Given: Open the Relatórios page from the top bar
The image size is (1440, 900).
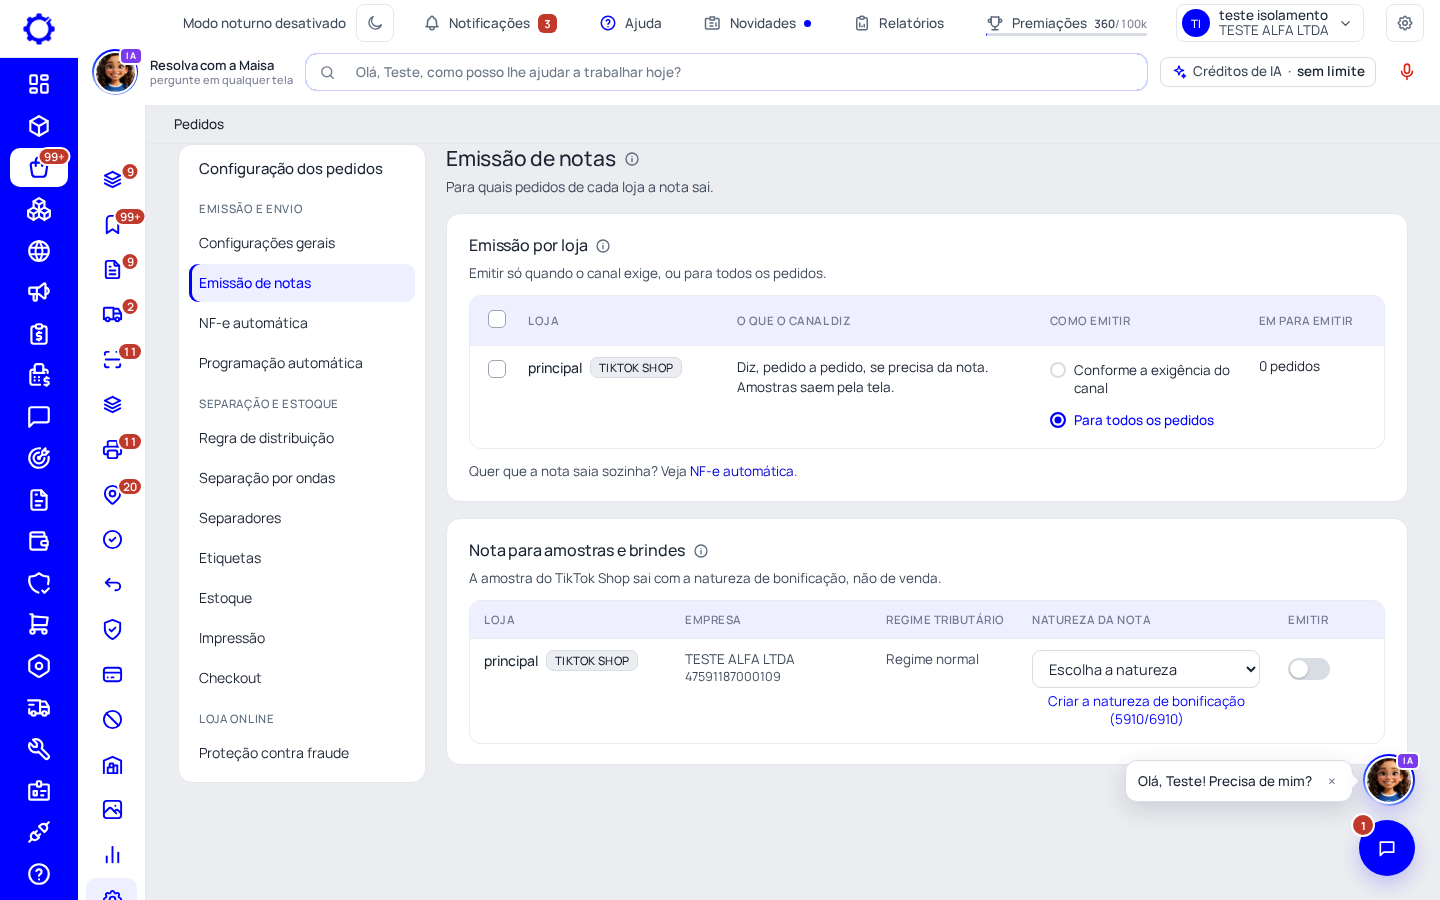Looking at the screenshot, I should 899,23.
